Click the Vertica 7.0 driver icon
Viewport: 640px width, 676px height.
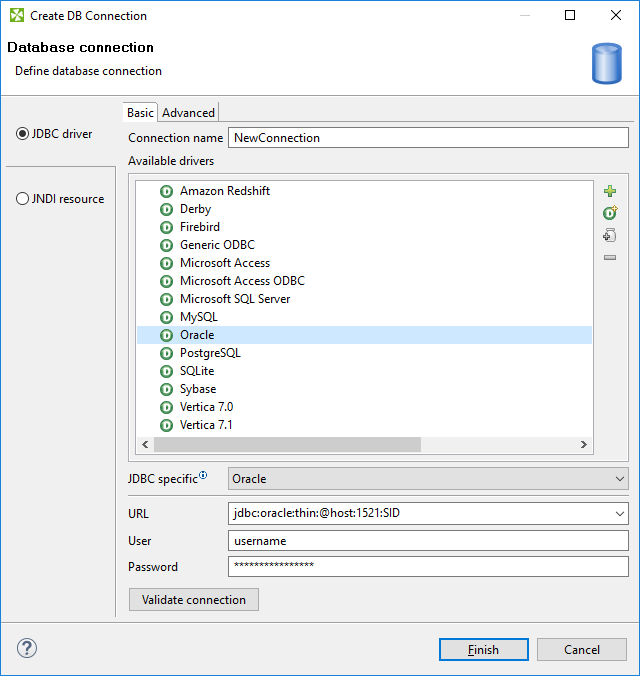[166, 407]
